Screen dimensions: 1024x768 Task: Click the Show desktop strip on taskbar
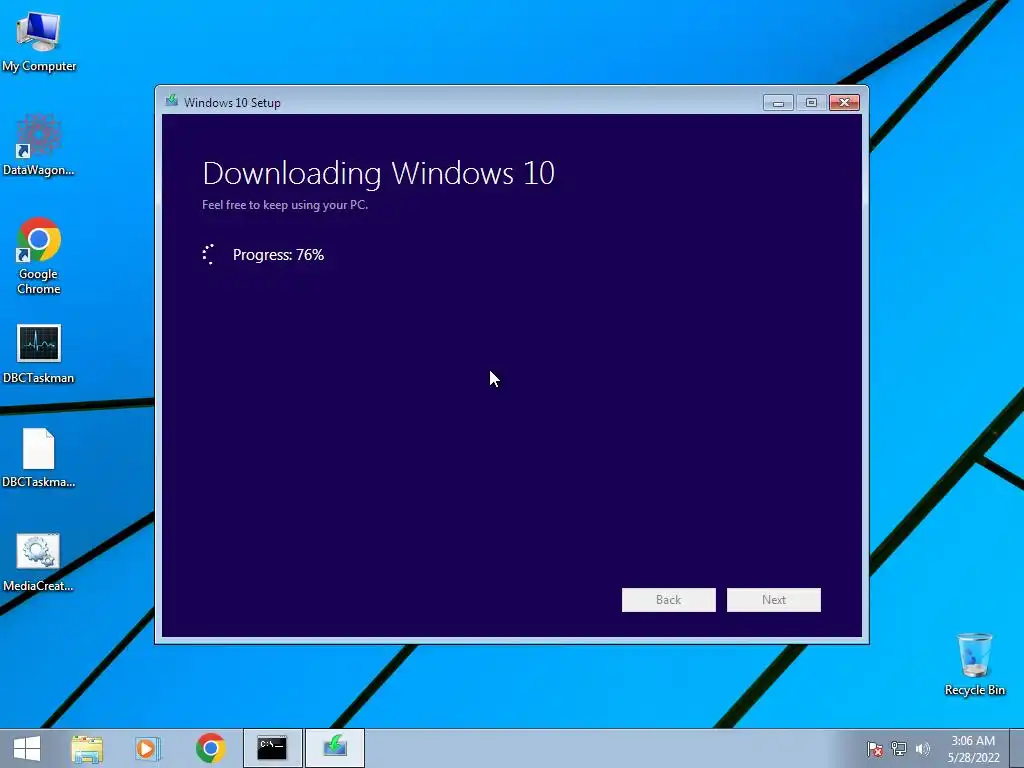(x=1016, y=748)
